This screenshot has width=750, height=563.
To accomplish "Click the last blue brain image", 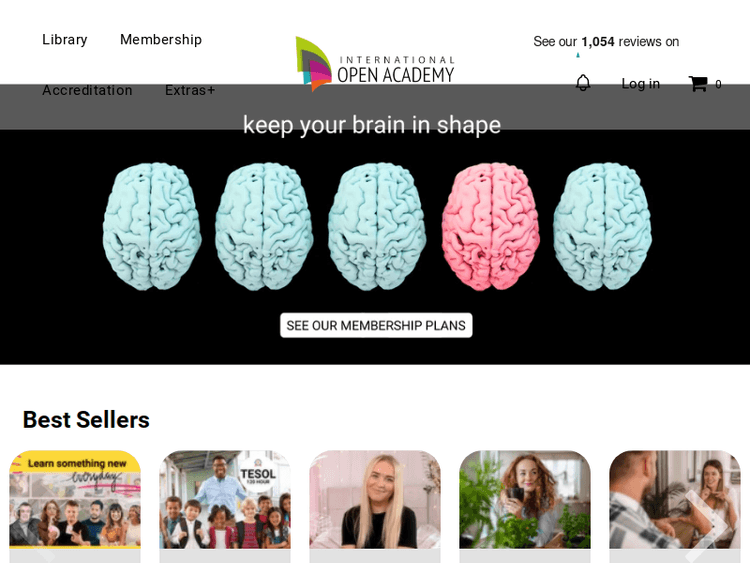I will [x=603, y=226].
